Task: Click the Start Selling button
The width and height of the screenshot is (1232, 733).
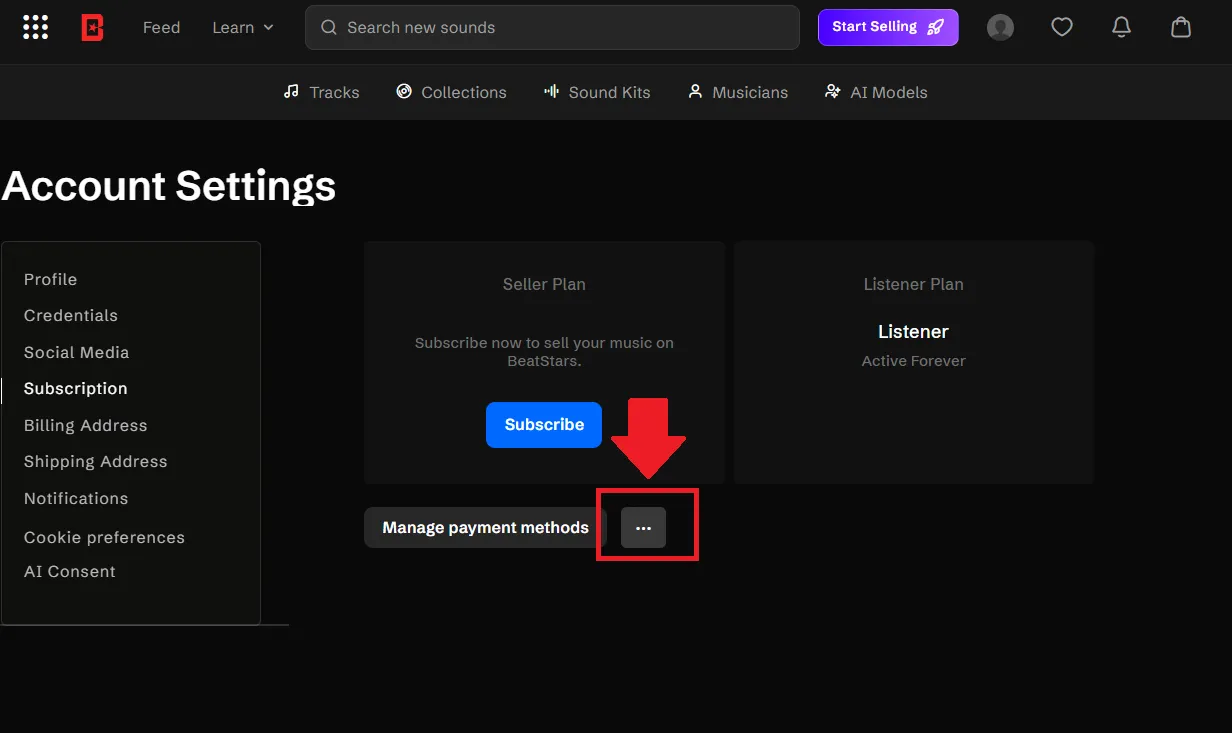Action: click(x=888, y=27)
